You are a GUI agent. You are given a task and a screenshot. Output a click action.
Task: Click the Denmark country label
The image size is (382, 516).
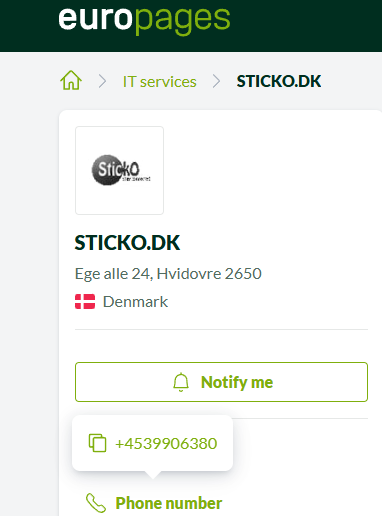pyautogui.click(x=135, y=302)
